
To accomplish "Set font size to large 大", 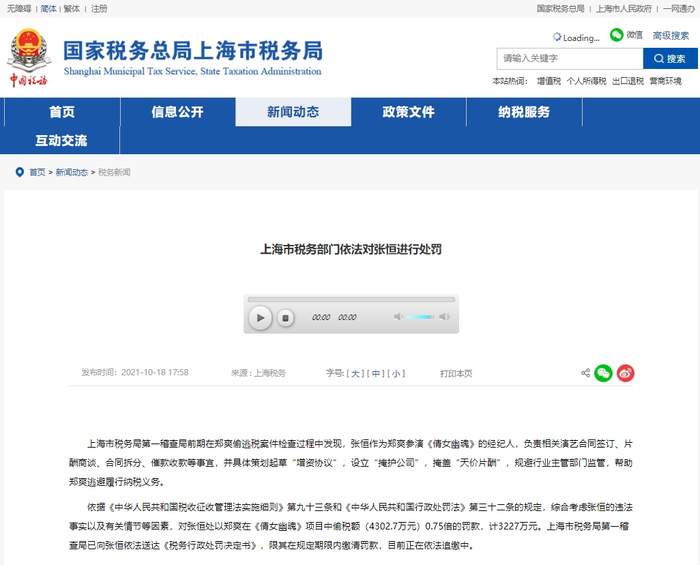I will 355,373.
